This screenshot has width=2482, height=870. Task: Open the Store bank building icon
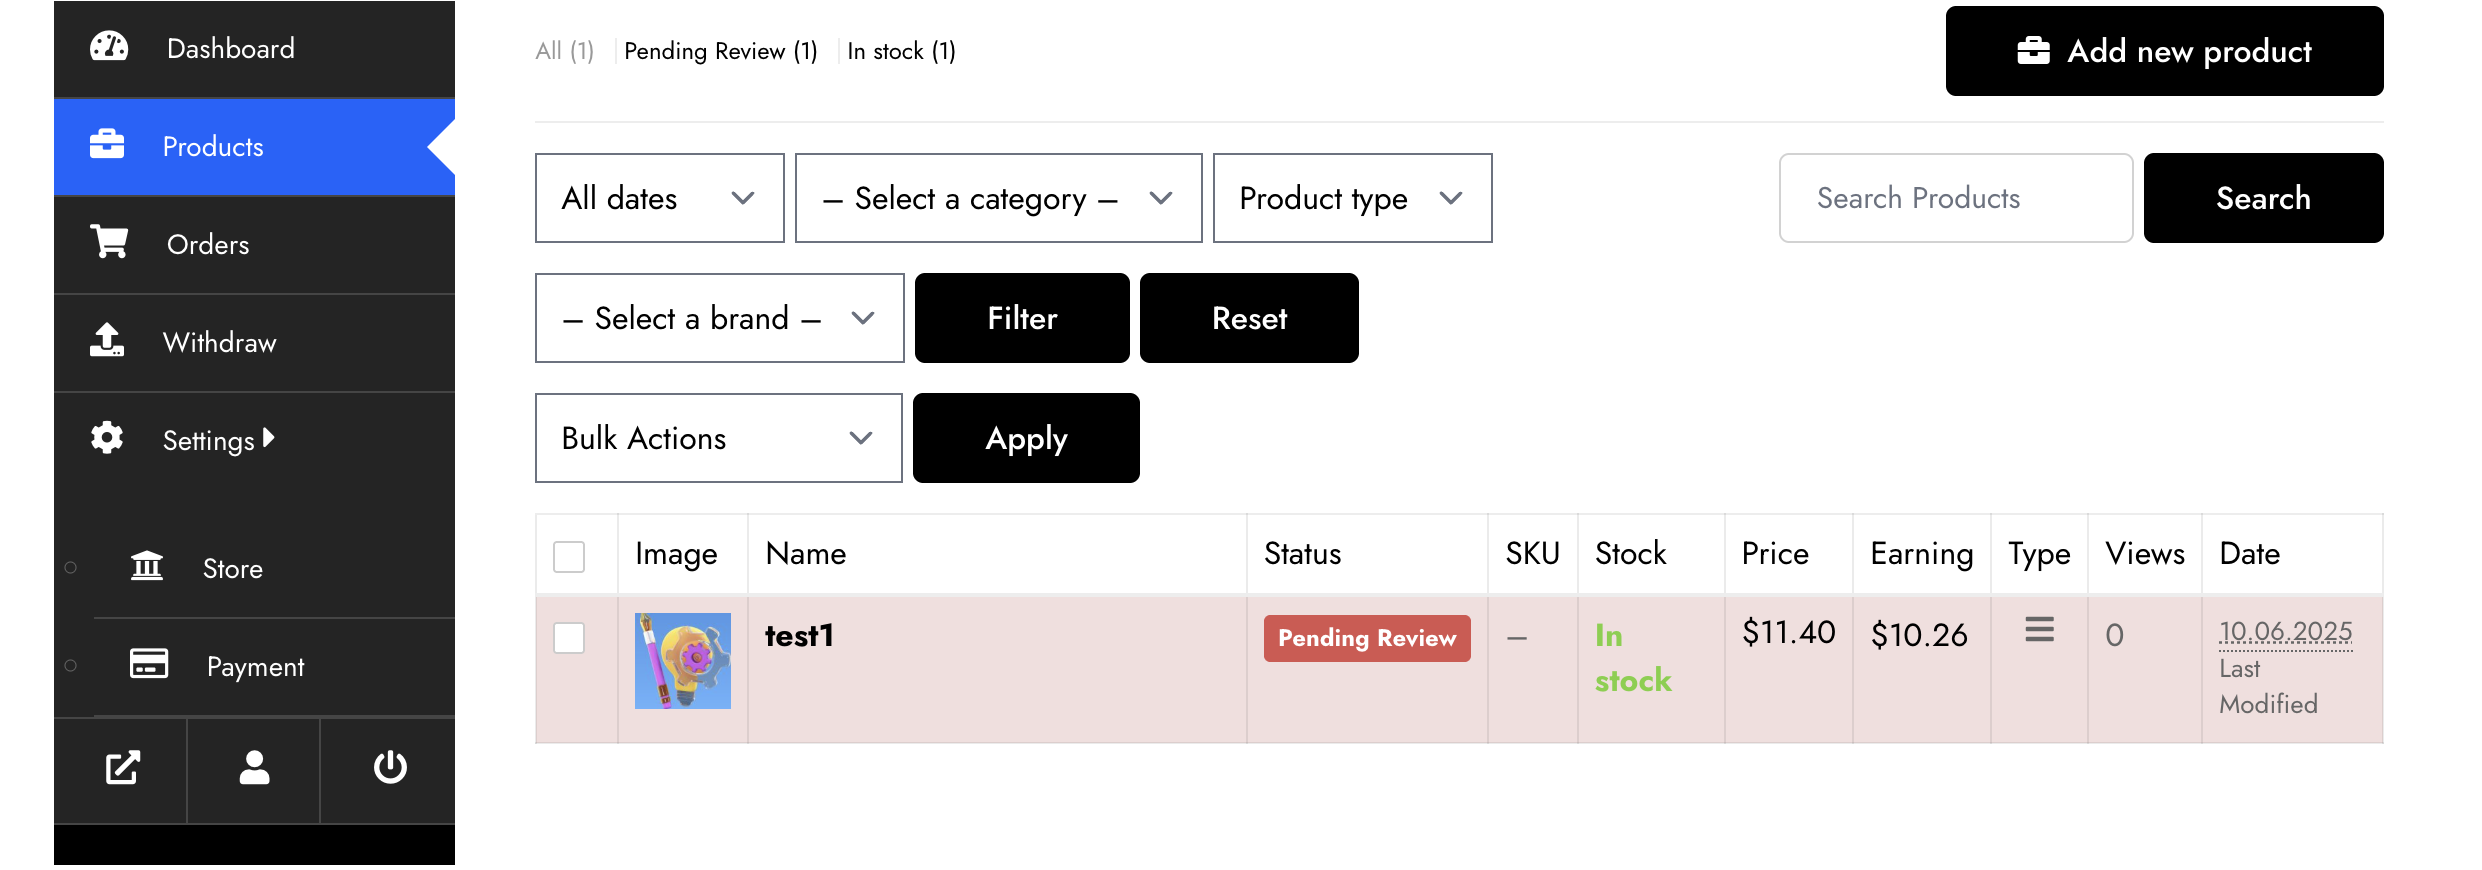(x=147, y=566)
